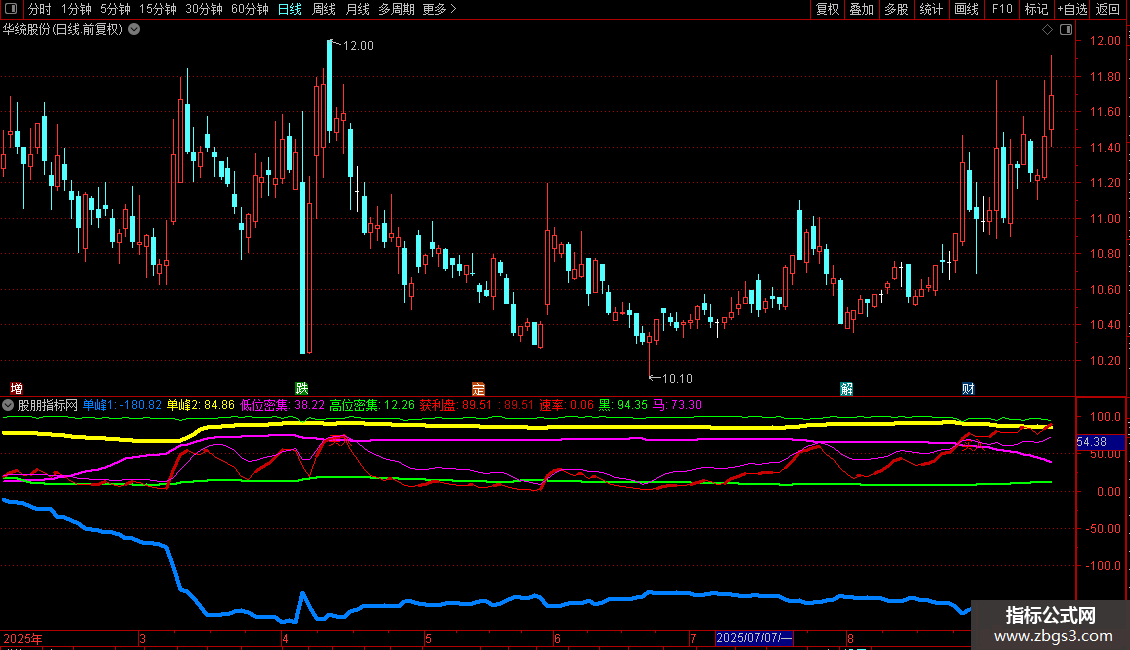
Task: Click the 2025/07/07 date label on timeline
Action: [x=754, y=638]
